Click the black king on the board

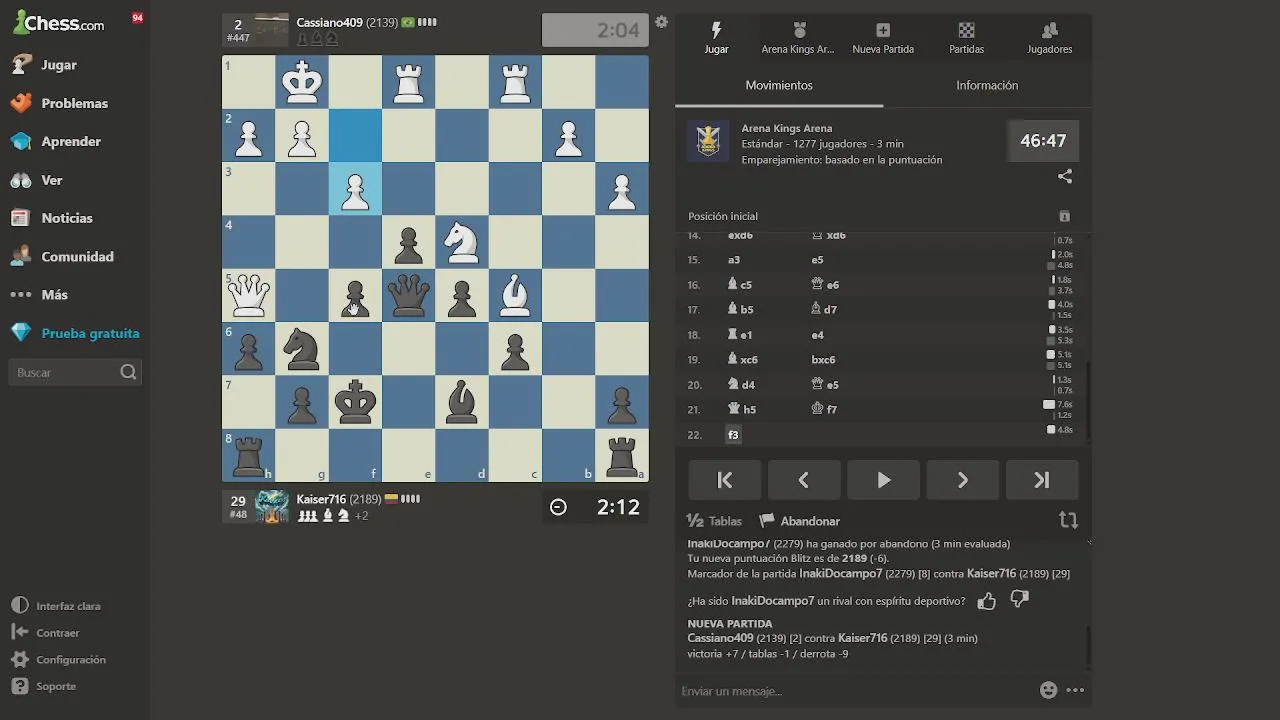[x=355, y=402]
